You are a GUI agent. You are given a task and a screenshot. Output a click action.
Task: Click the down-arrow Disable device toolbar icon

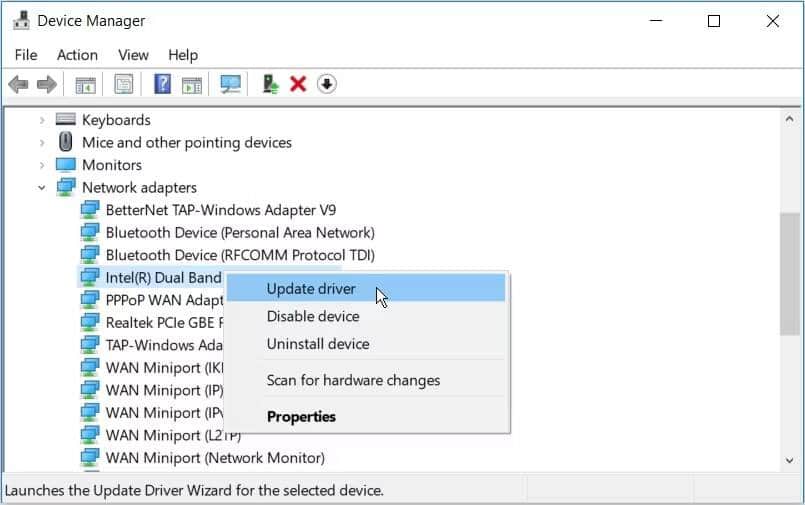click(326, 85)
